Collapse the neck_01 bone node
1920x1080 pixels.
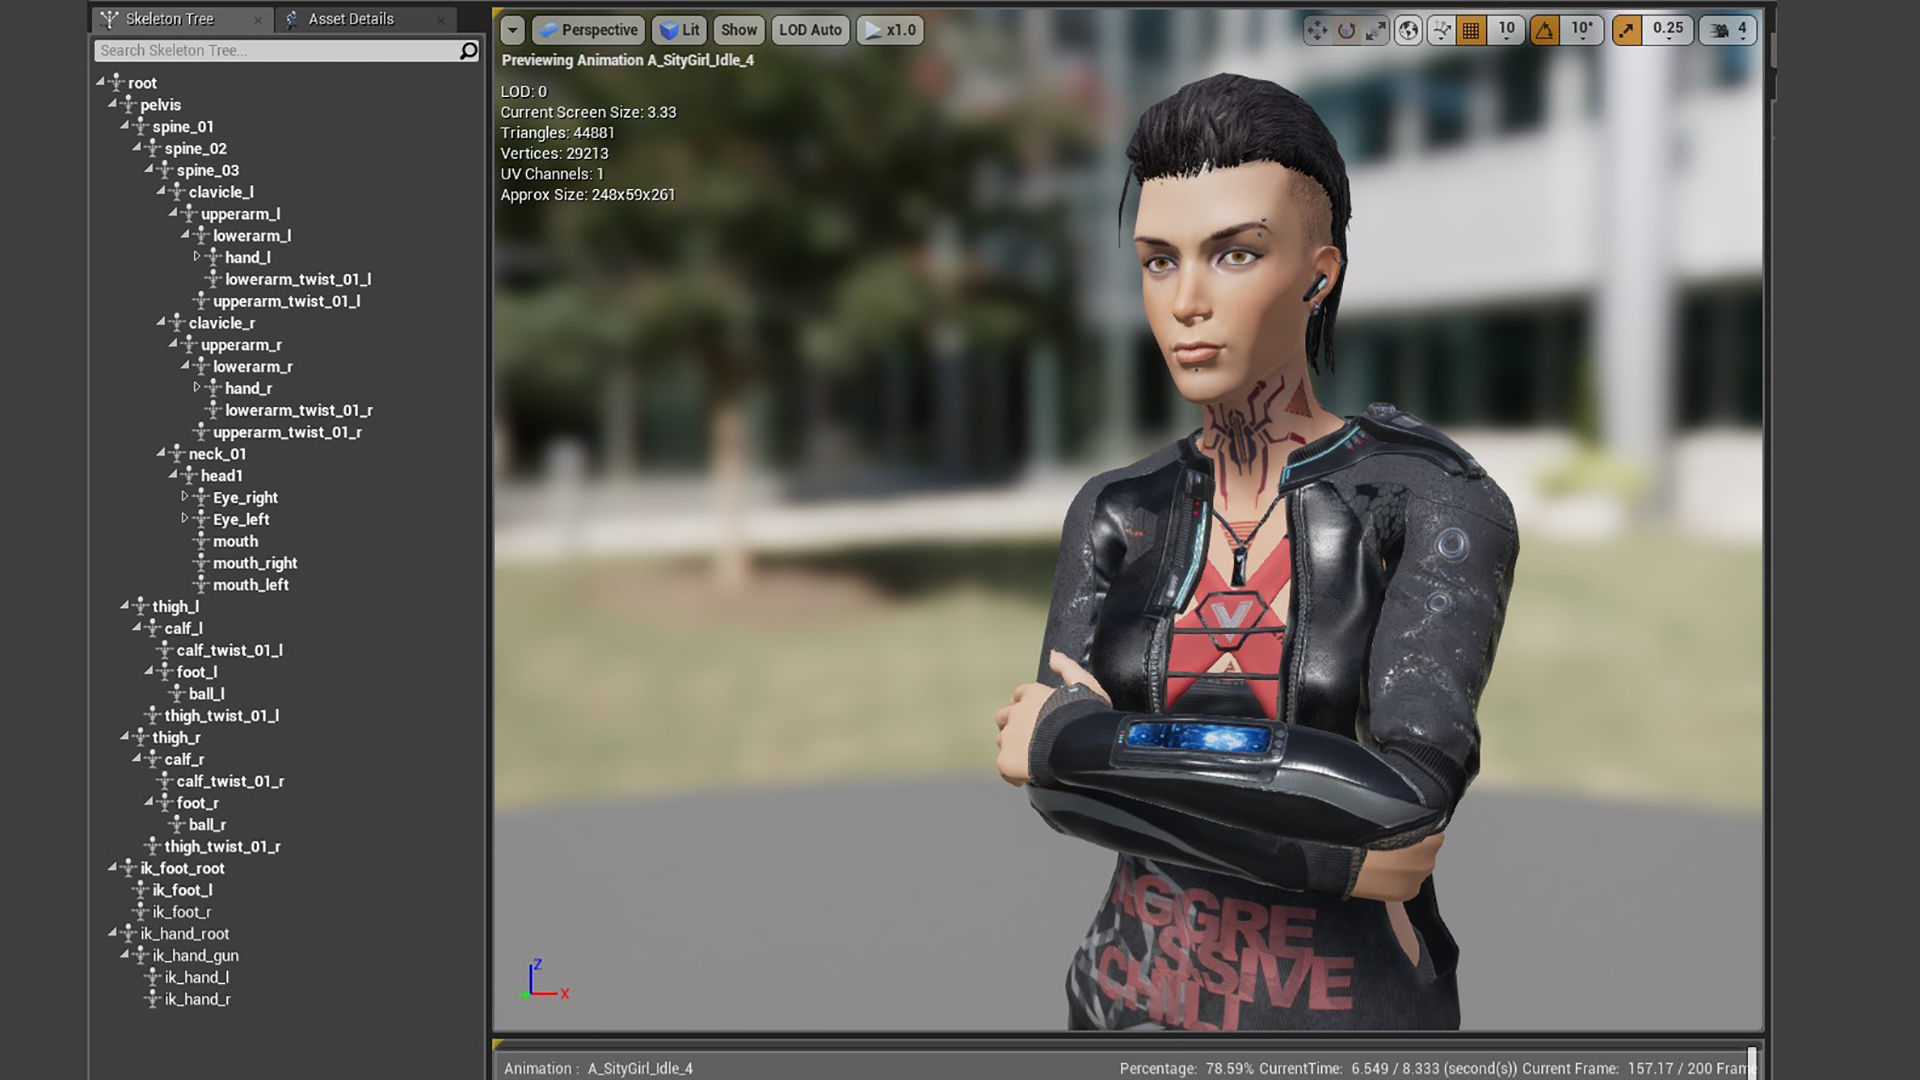tap(160, 452)
